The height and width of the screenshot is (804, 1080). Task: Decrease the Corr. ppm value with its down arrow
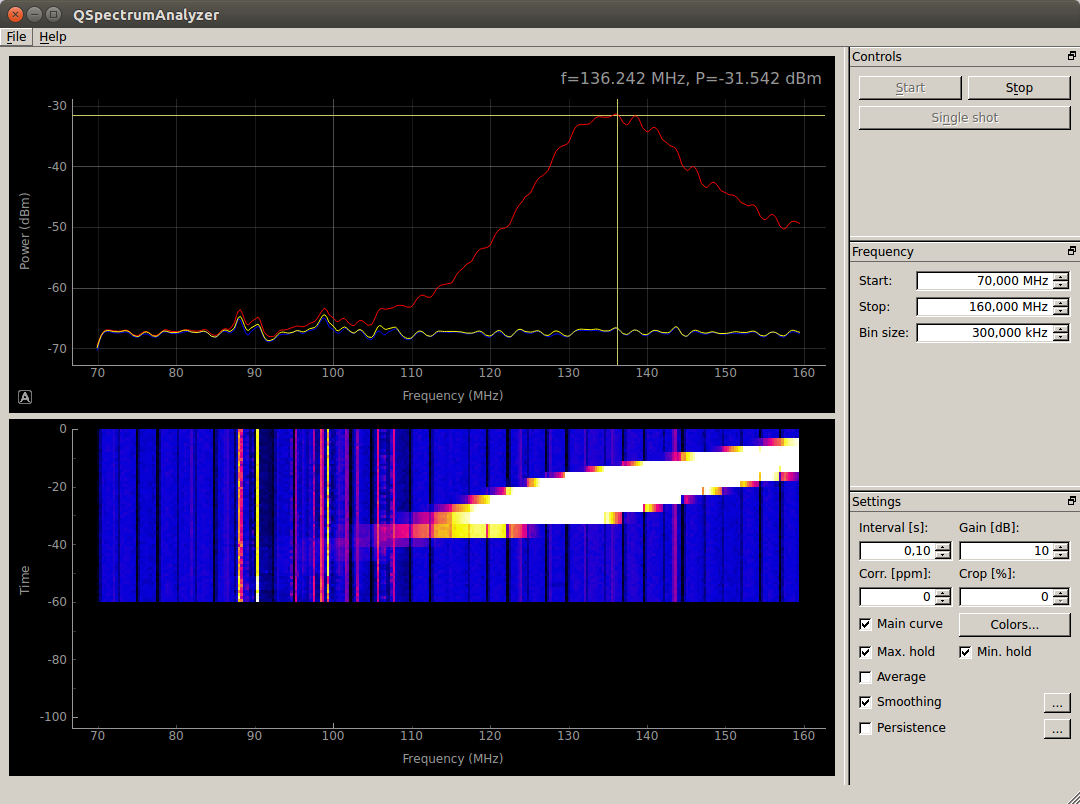(943, 601)
